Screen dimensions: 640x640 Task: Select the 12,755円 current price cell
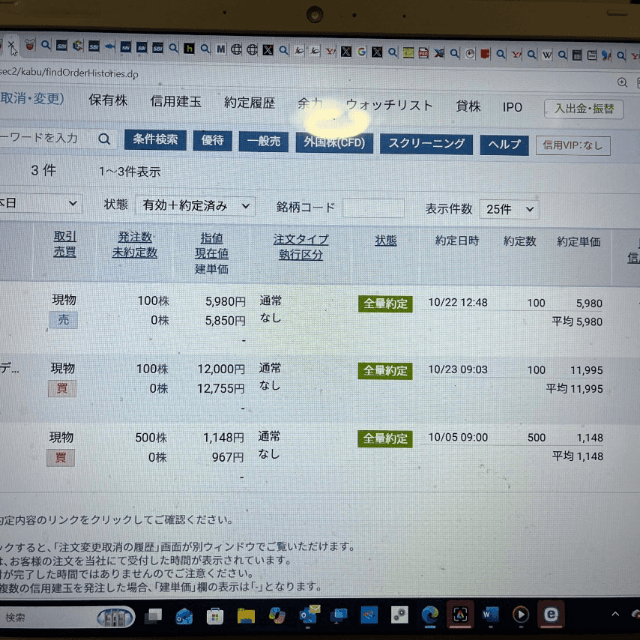pos(221,388)
